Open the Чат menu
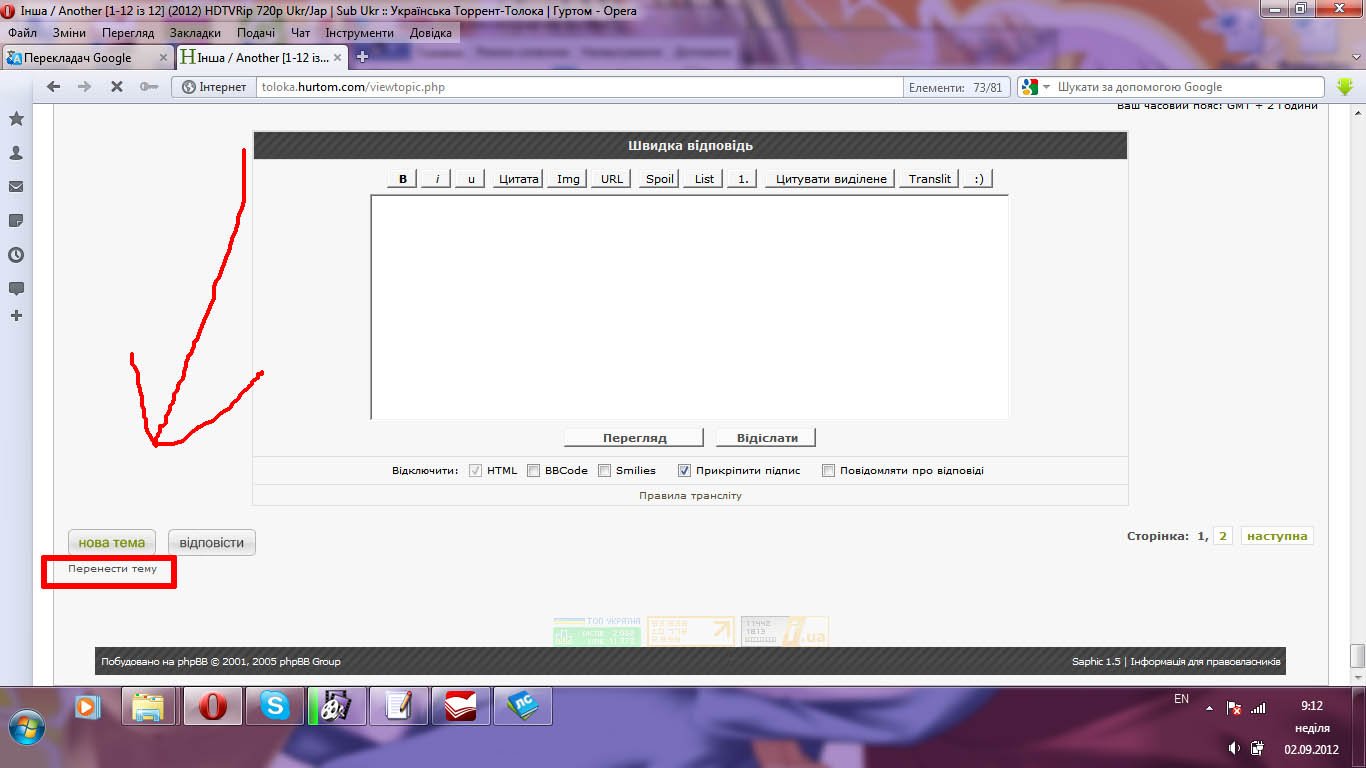 click(301, 33)
